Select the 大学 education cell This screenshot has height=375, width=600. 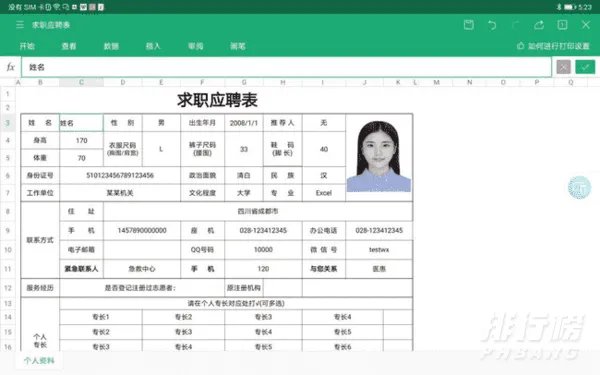pos(244,193)
